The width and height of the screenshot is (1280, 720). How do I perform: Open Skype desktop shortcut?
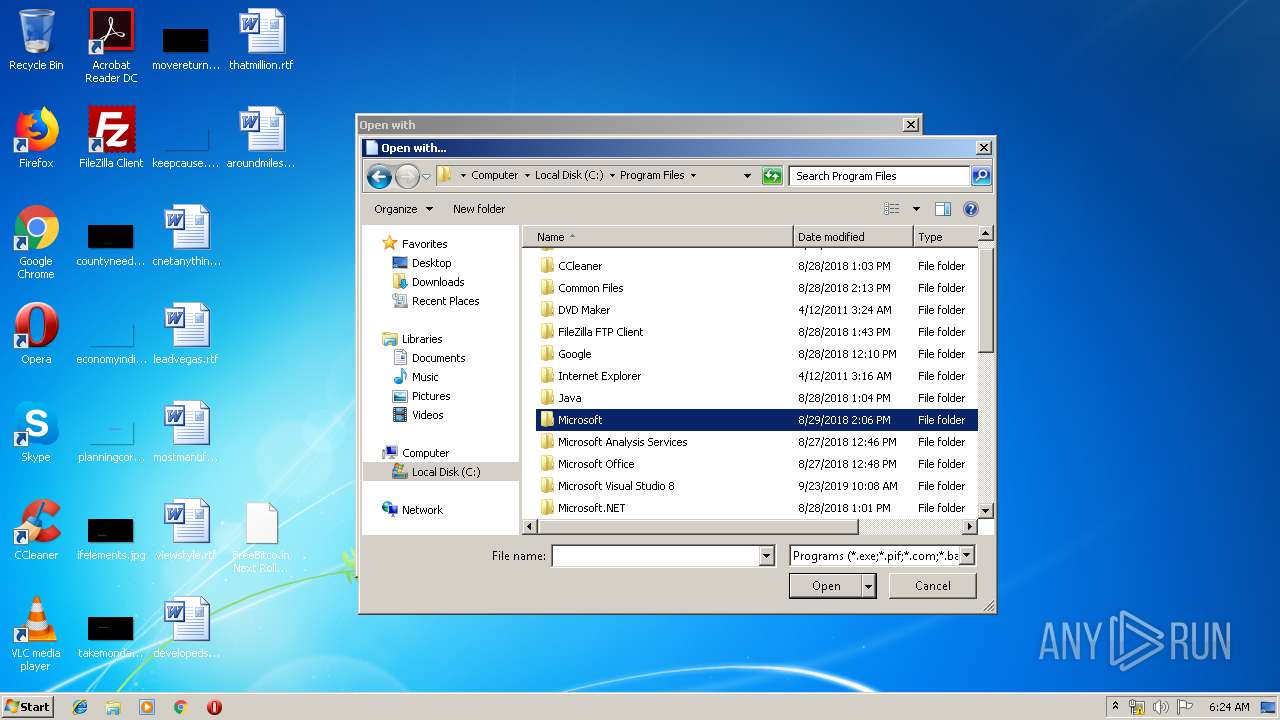pos(36,432)
